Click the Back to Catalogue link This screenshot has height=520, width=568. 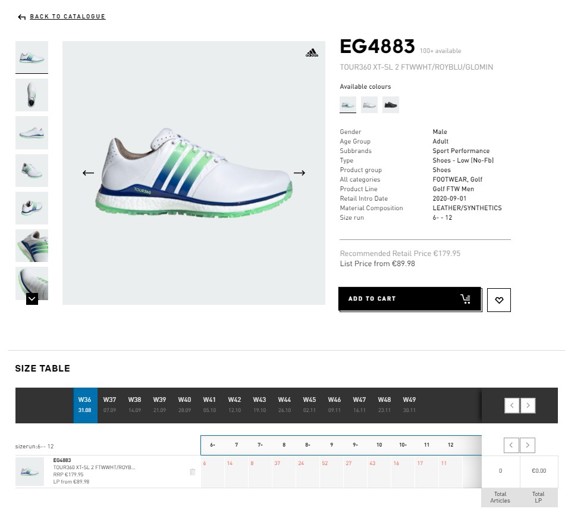[x=67, y=16]
